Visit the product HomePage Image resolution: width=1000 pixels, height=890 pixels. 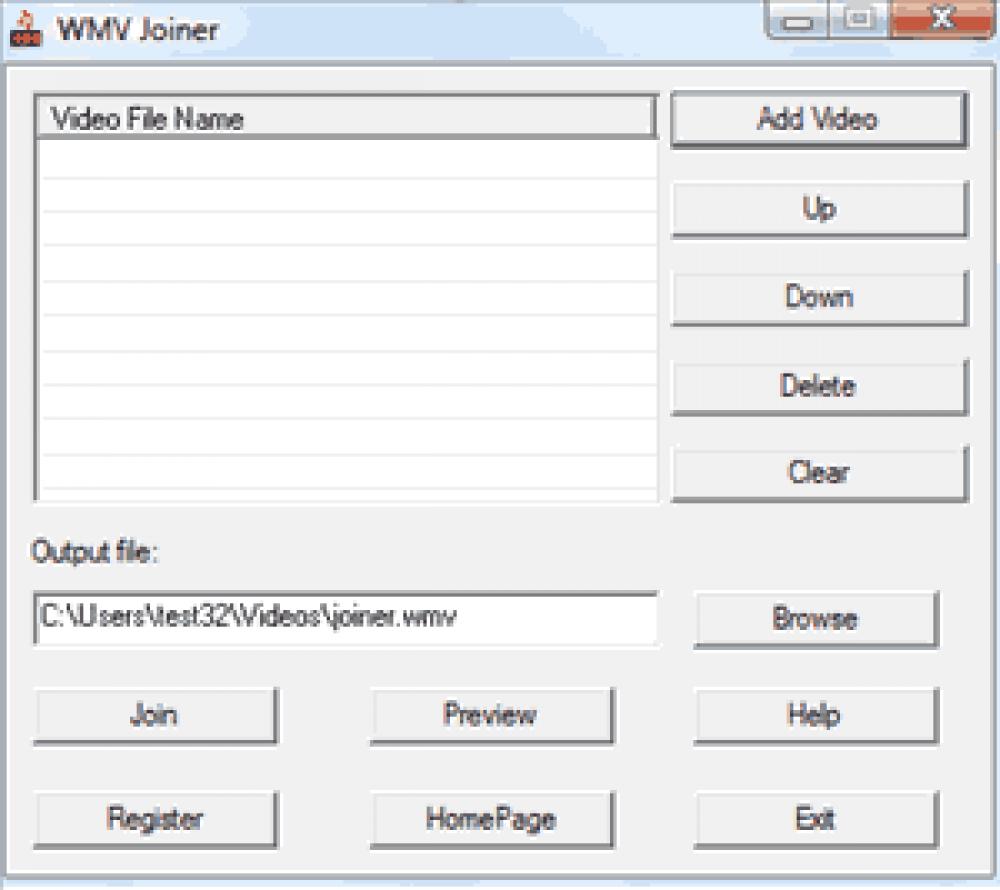[x=491, y=819]
